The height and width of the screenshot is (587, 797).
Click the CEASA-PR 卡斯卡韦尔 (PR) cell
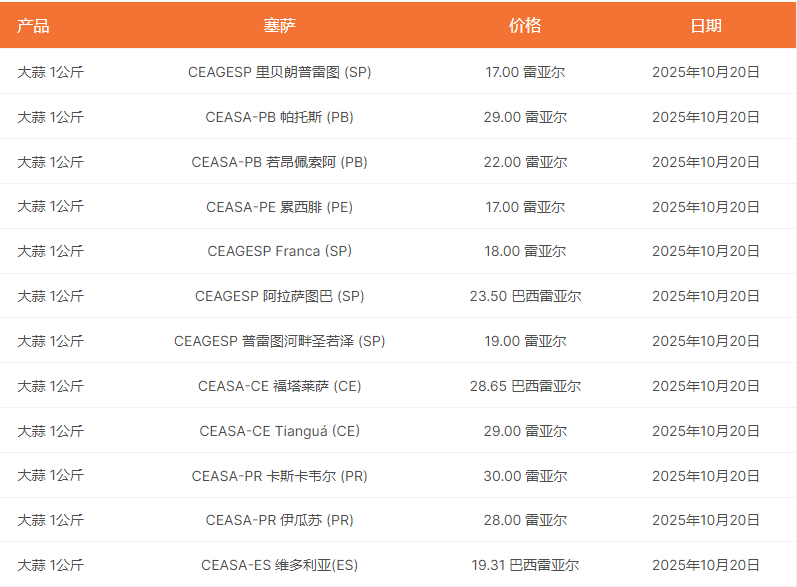coord(279,476)
